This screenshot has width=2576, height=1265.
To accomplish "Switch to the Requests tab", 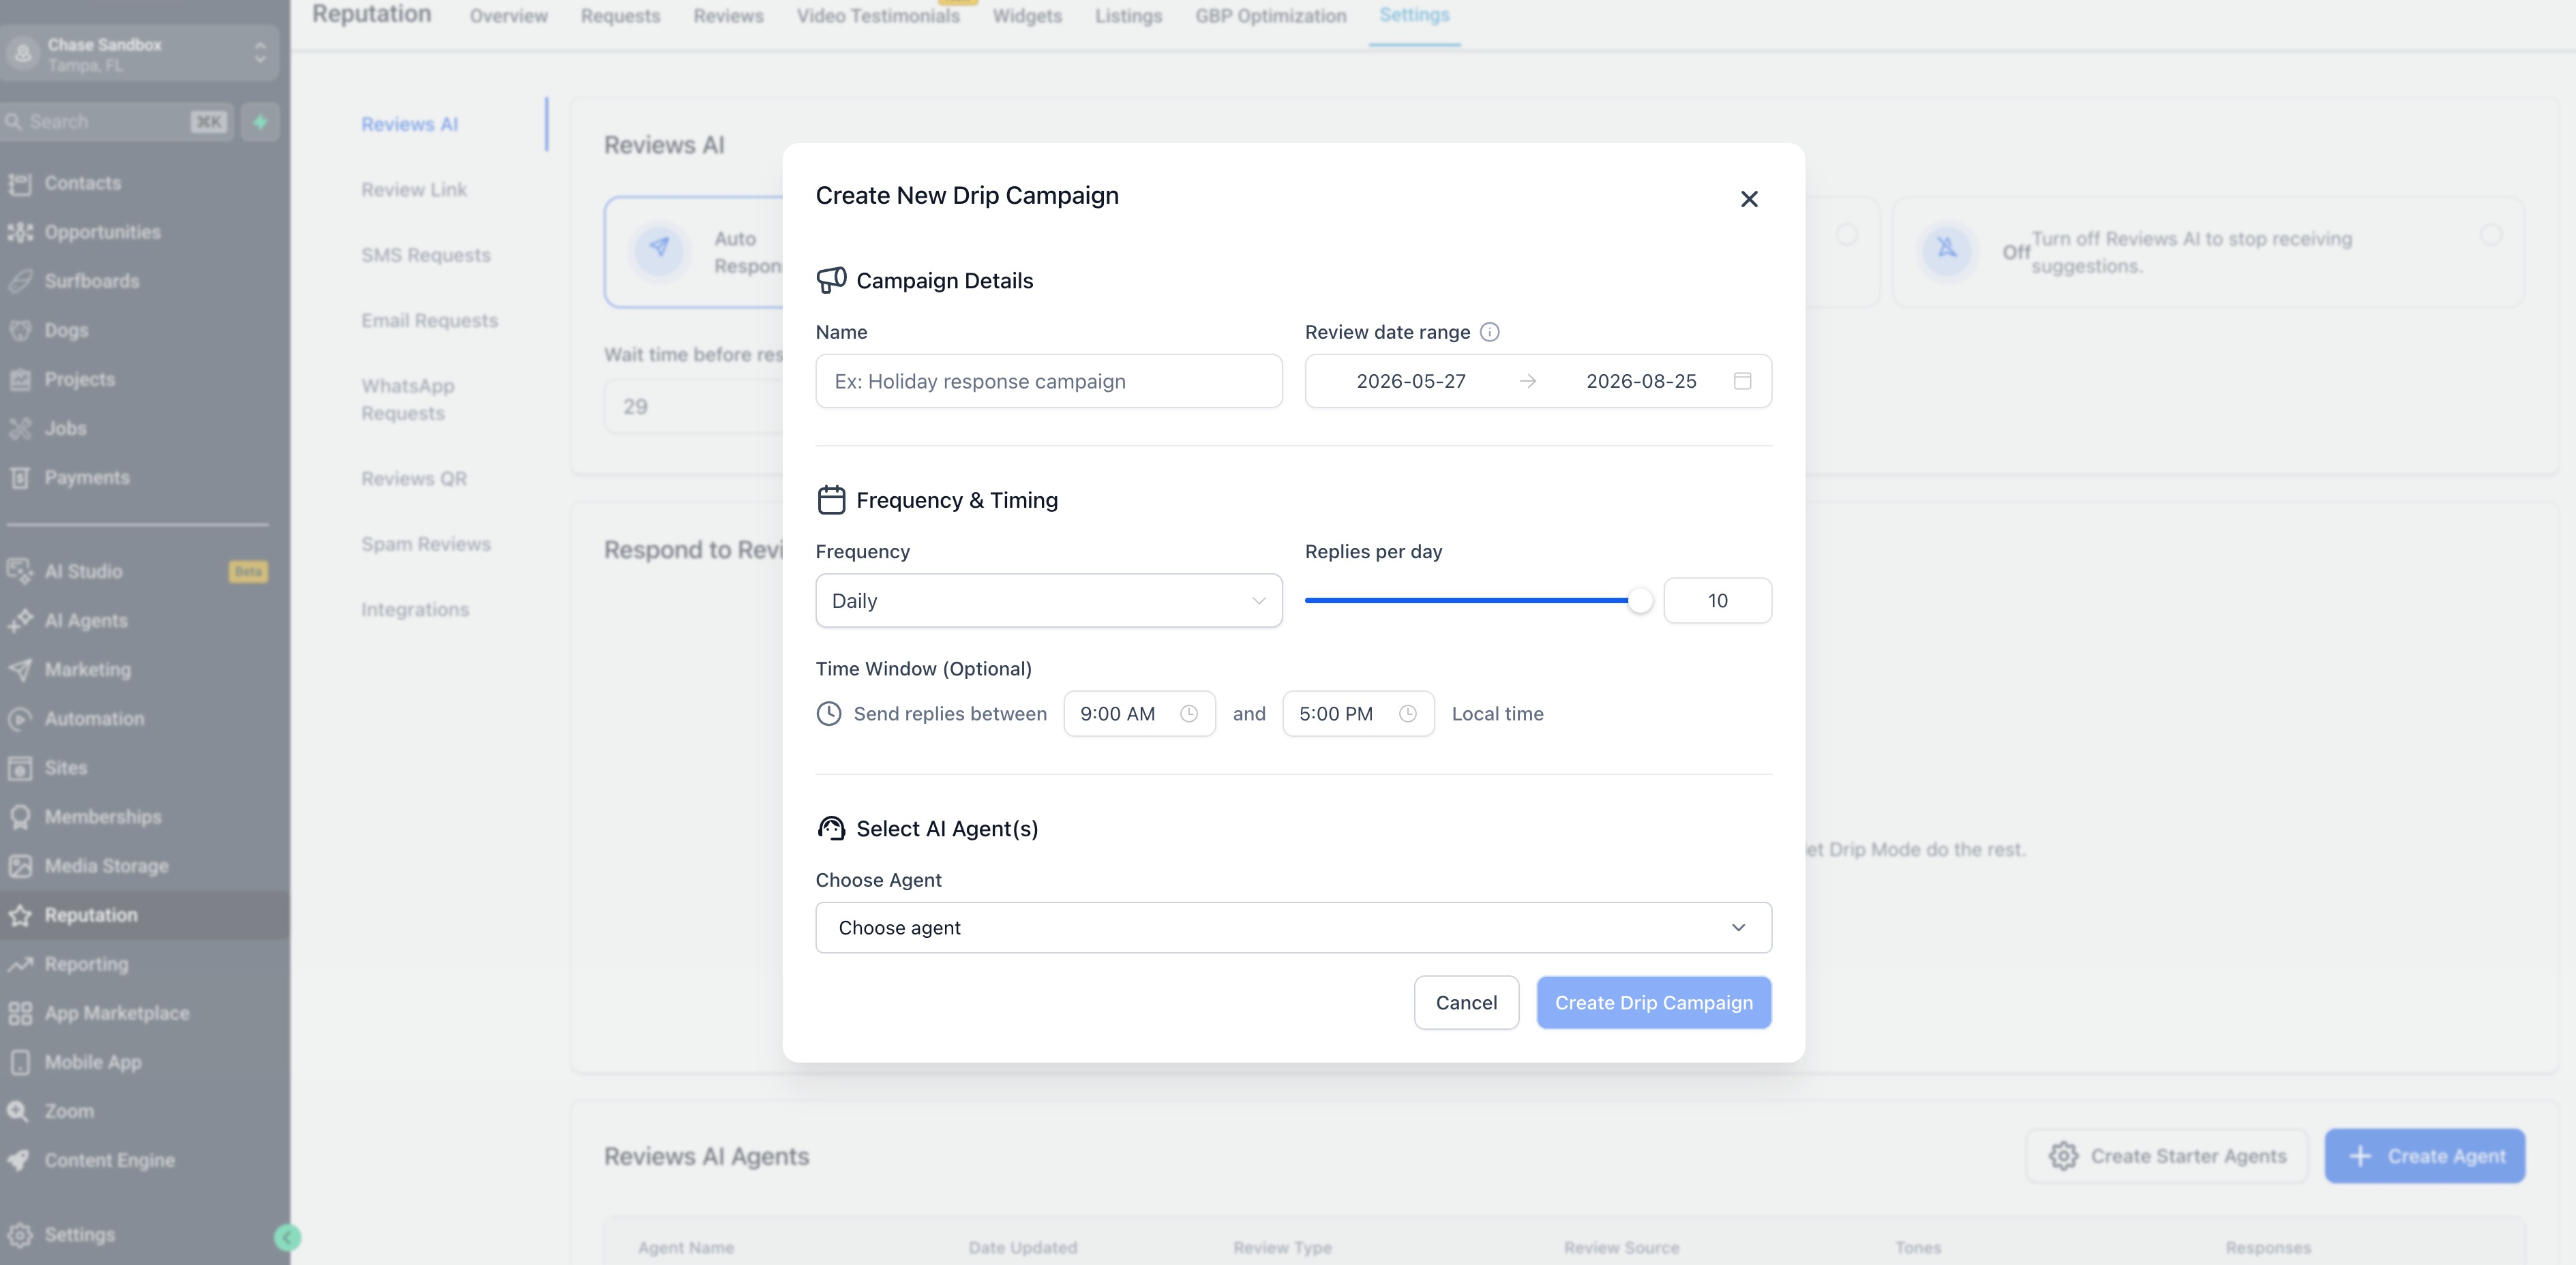I will point(620,16).
